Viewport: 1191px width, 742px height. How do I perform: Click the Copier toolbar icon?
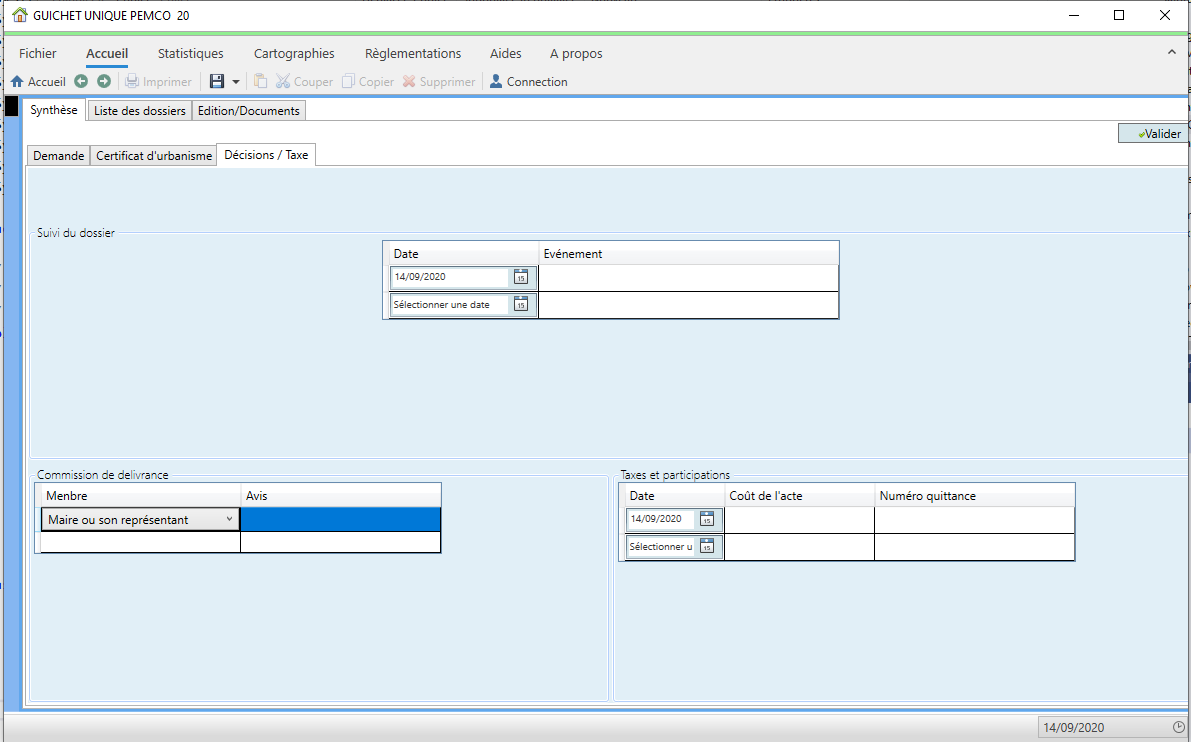pyautogui.click(x=349, y=81)
